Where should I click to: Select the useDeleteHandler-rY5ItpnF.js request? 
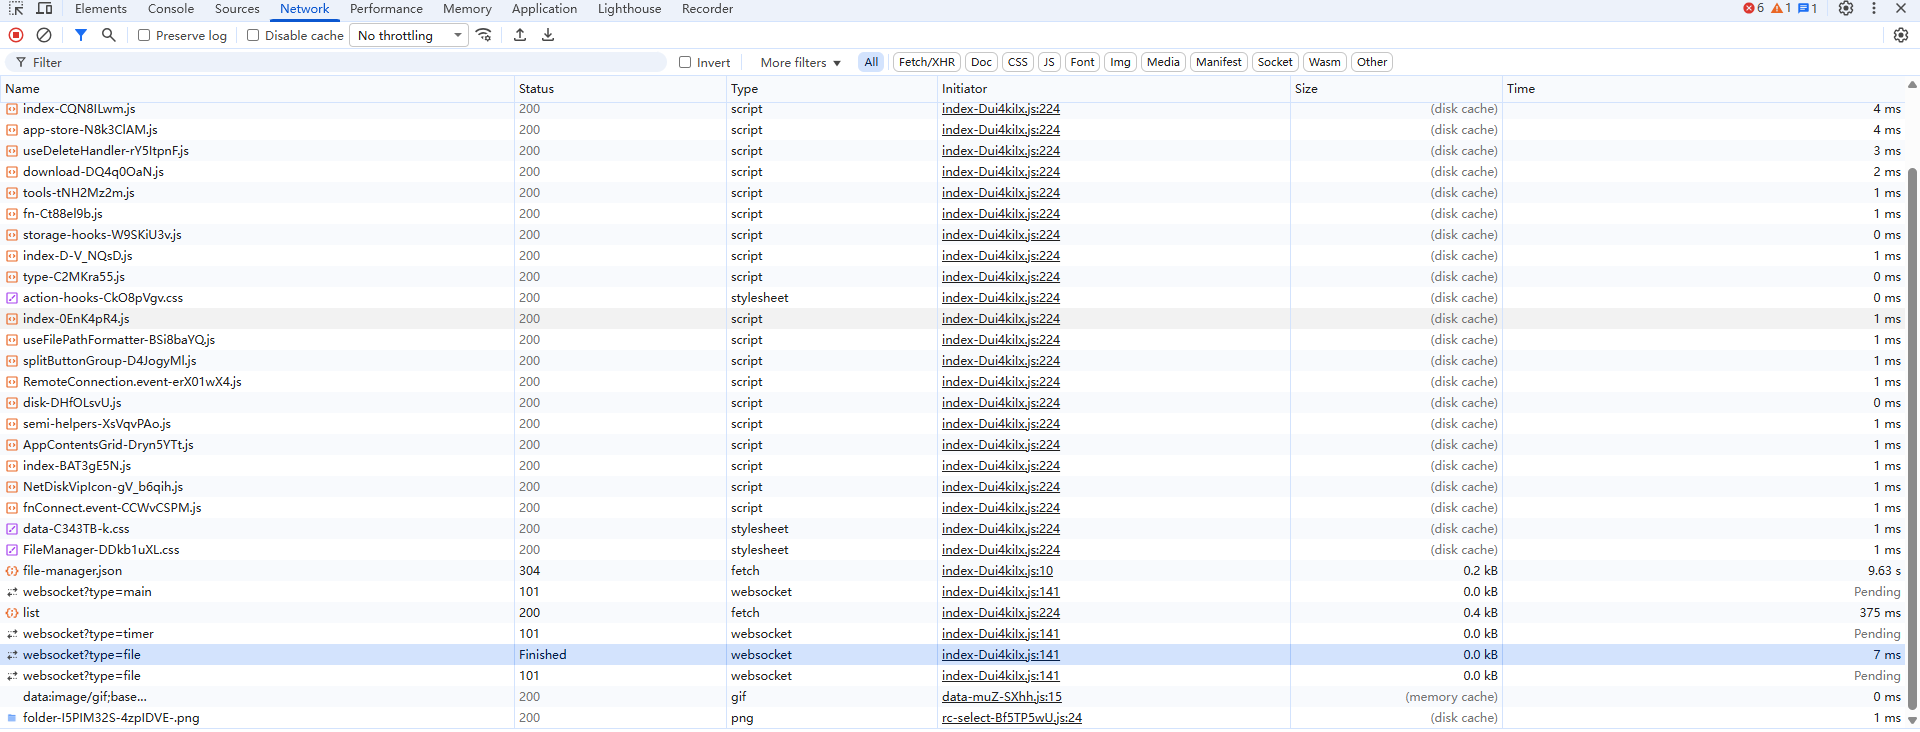pyautogui.click(x=953, y=151)
